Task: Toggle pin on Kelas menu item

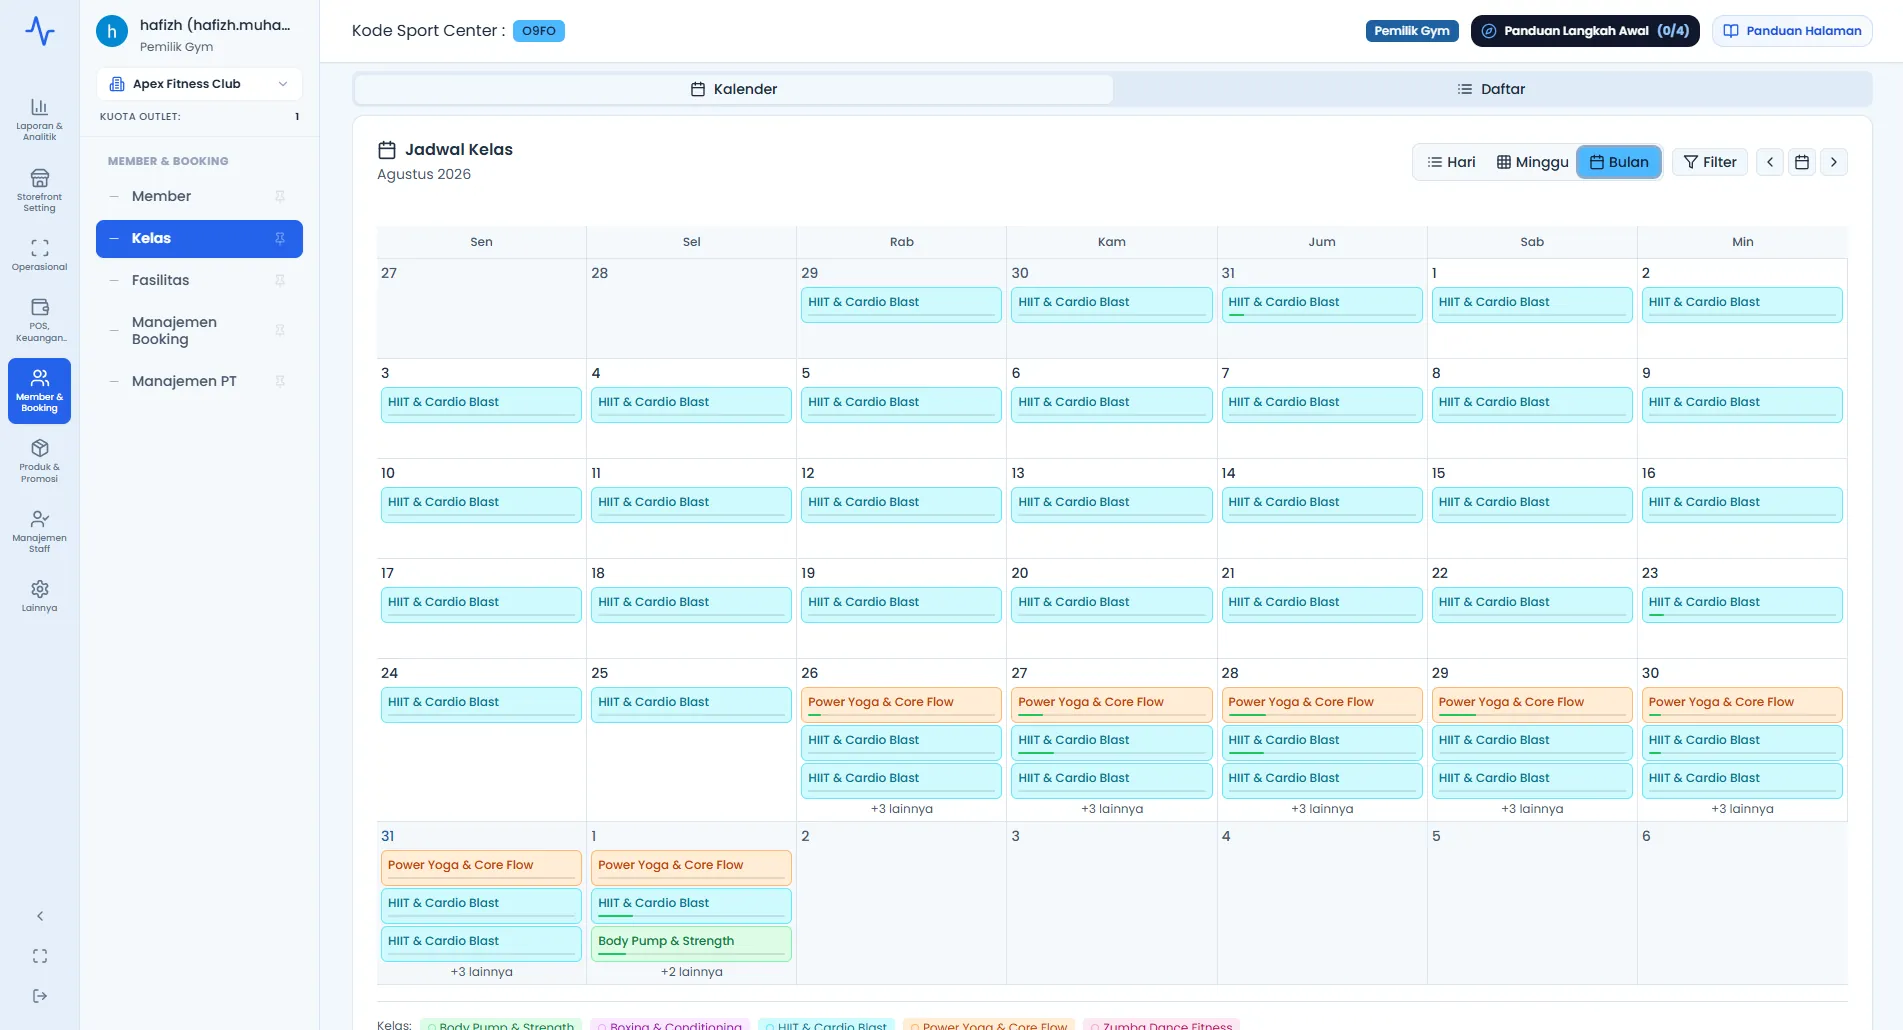Action: [280, 238]
